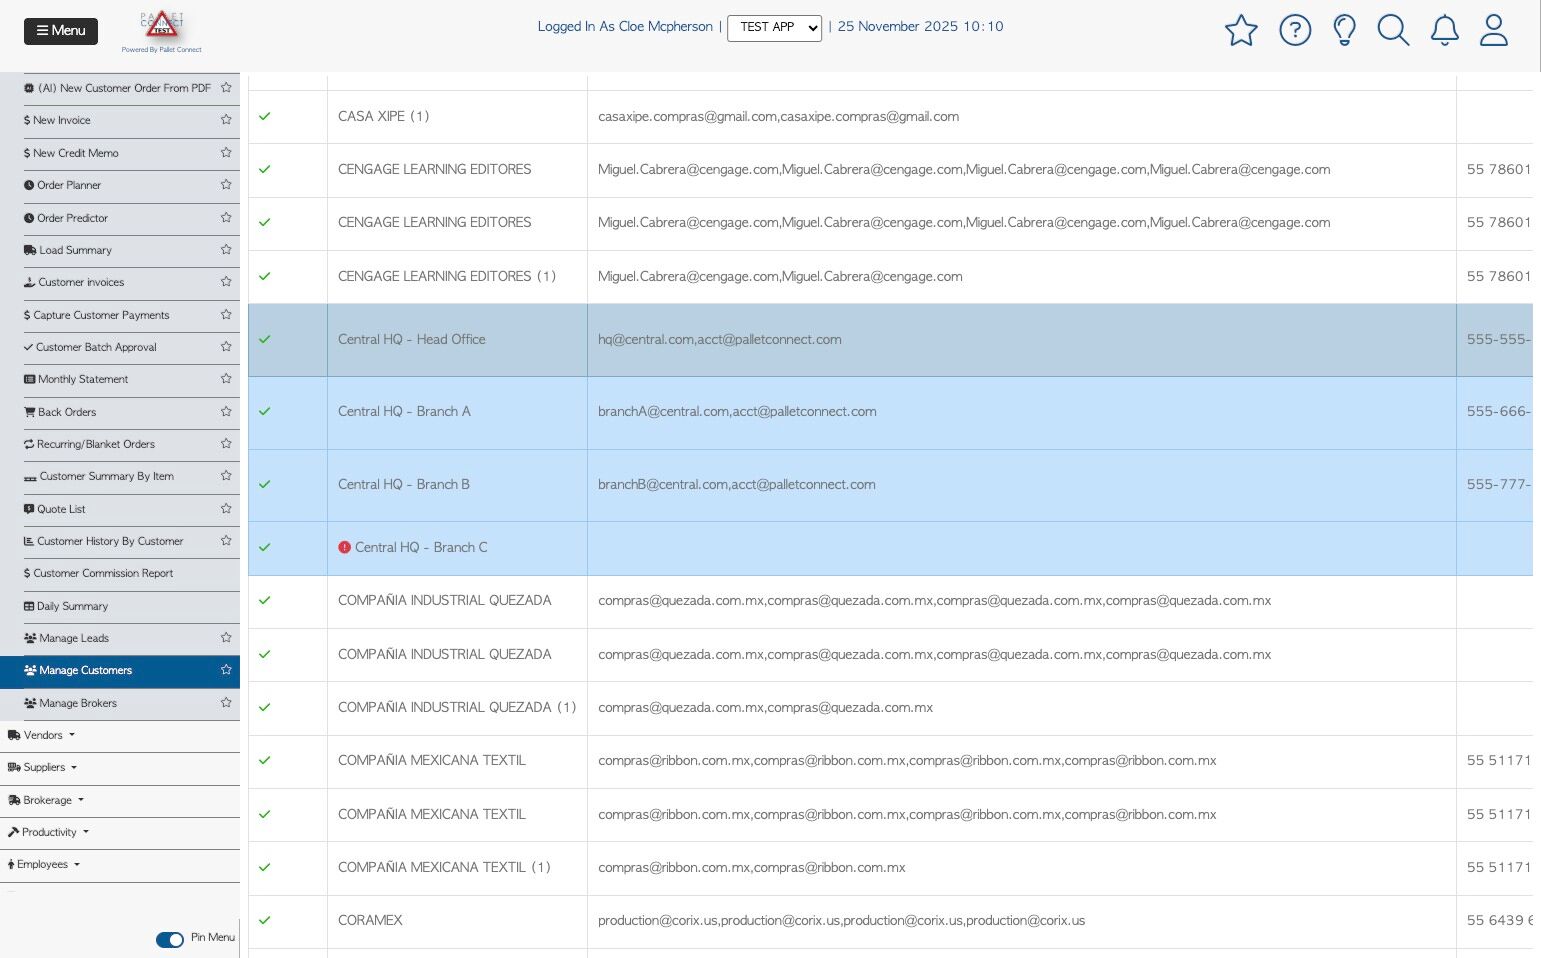The image size is (1541, 958).
Task: Open the notifications bell icon
Action: click(x=1444, y=30)
